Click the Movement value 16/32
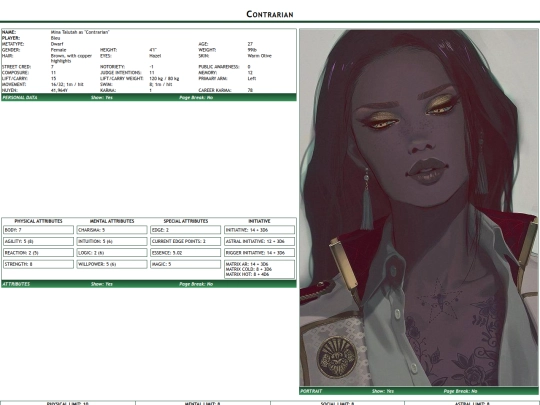The image size is (540, 405). [67, 84]
